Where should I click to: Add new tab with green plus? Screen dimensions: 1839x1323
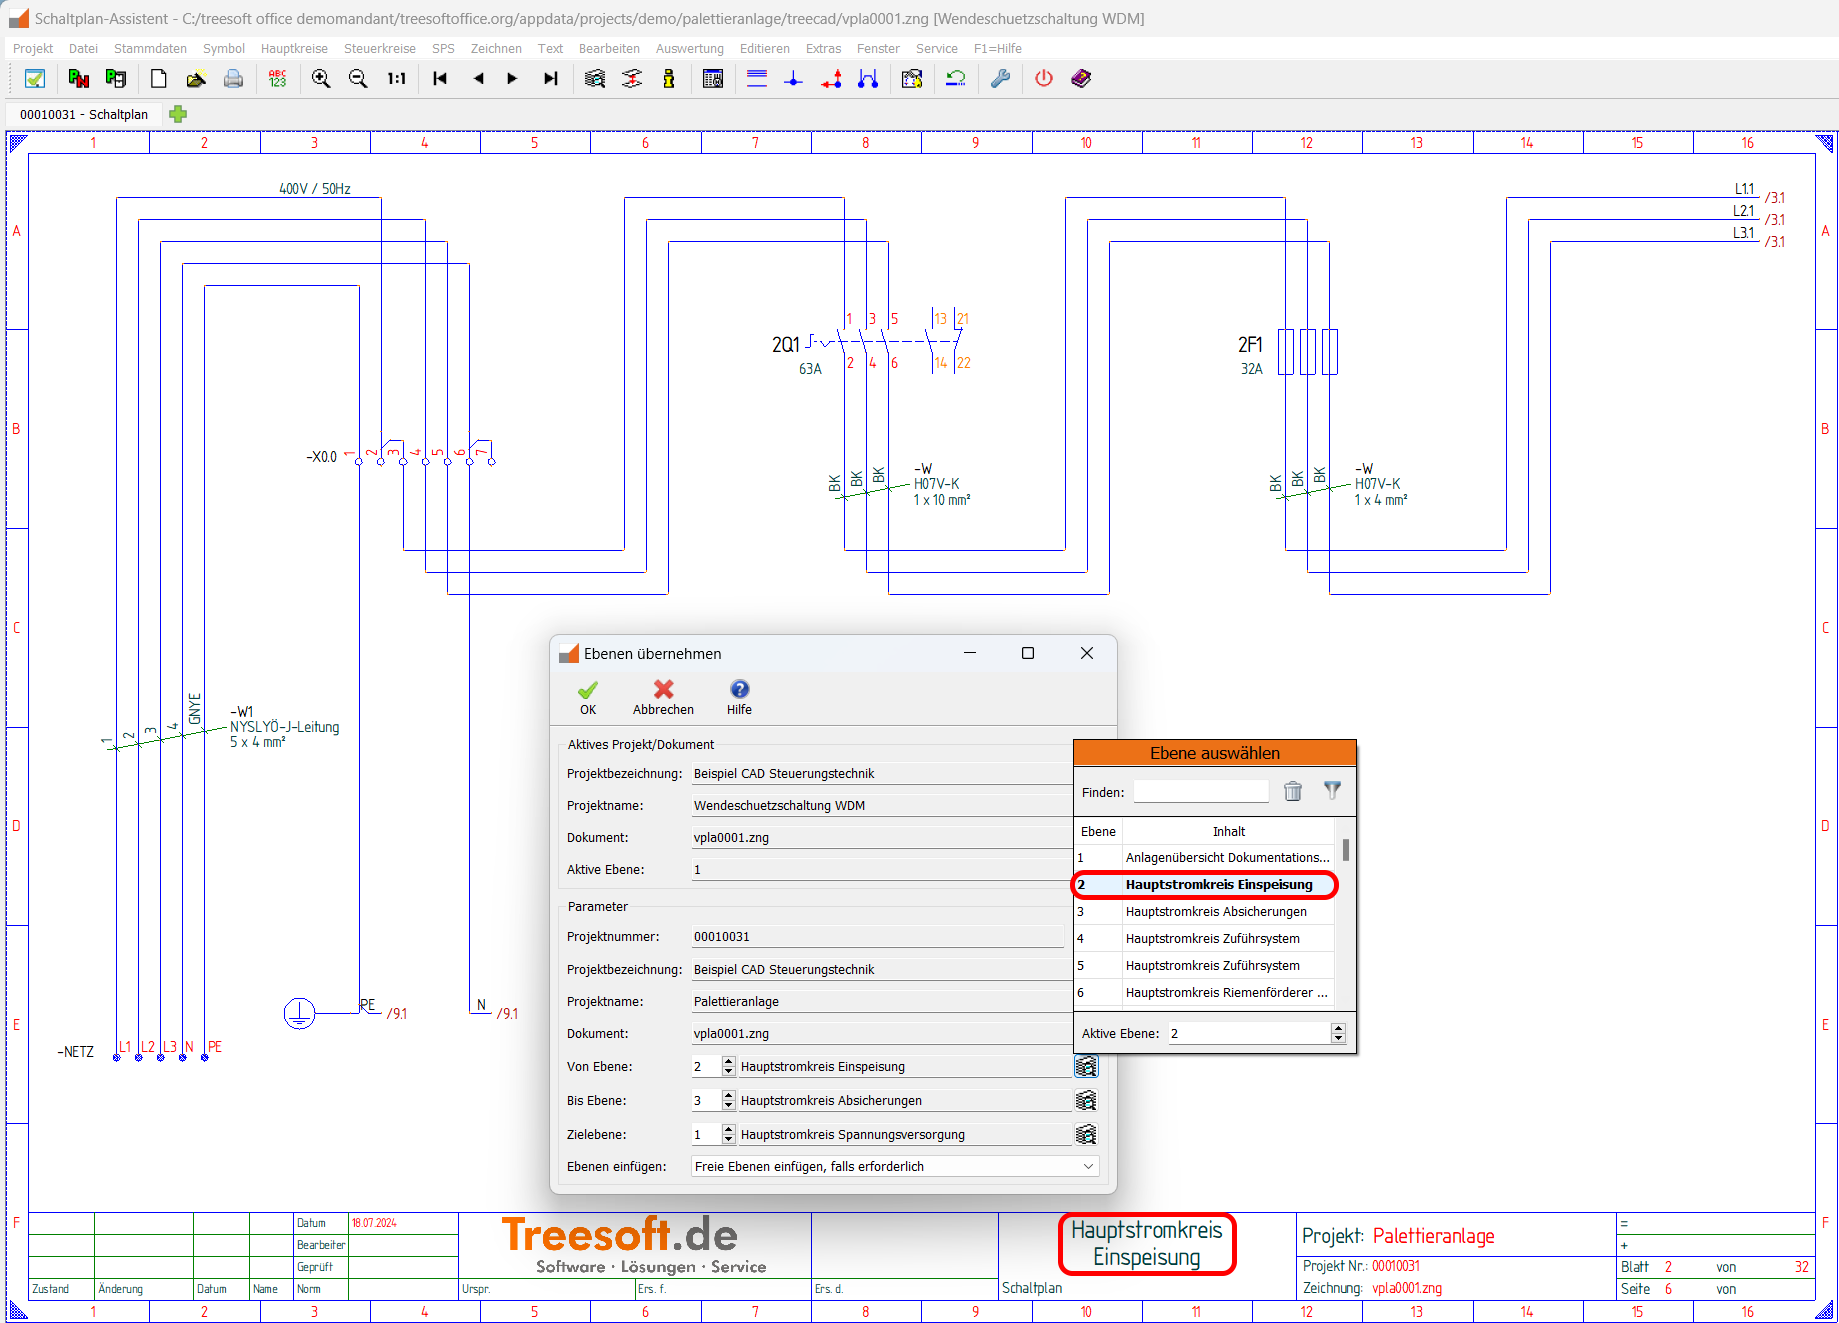178,114
